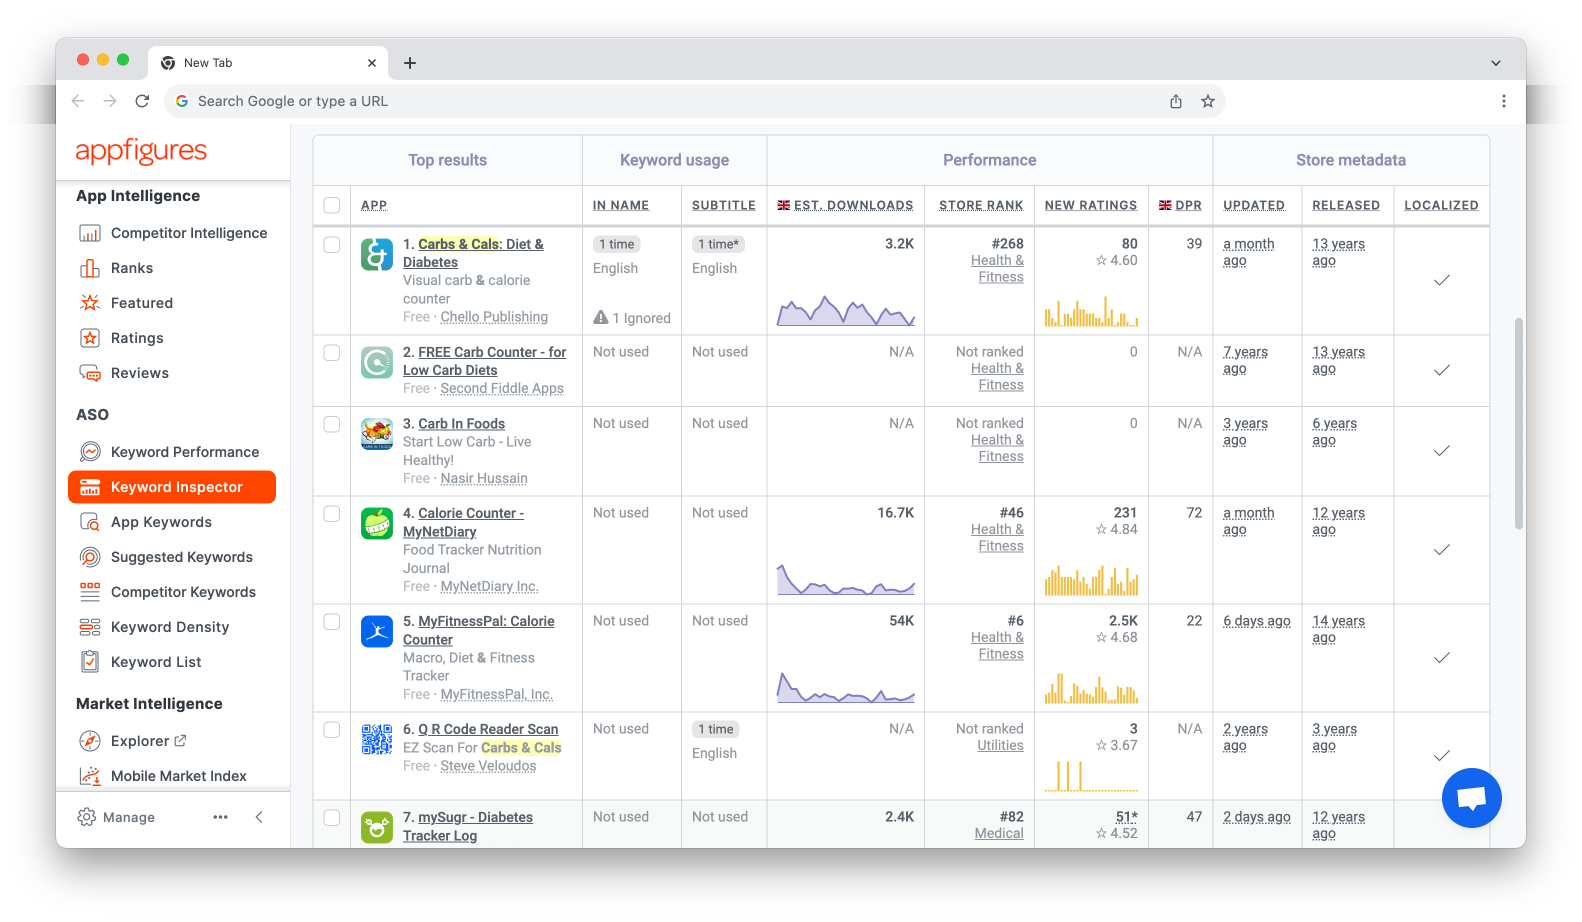Click the Ratings star box icon
This screenshot has height=922, width=1582.
[90, 338]
